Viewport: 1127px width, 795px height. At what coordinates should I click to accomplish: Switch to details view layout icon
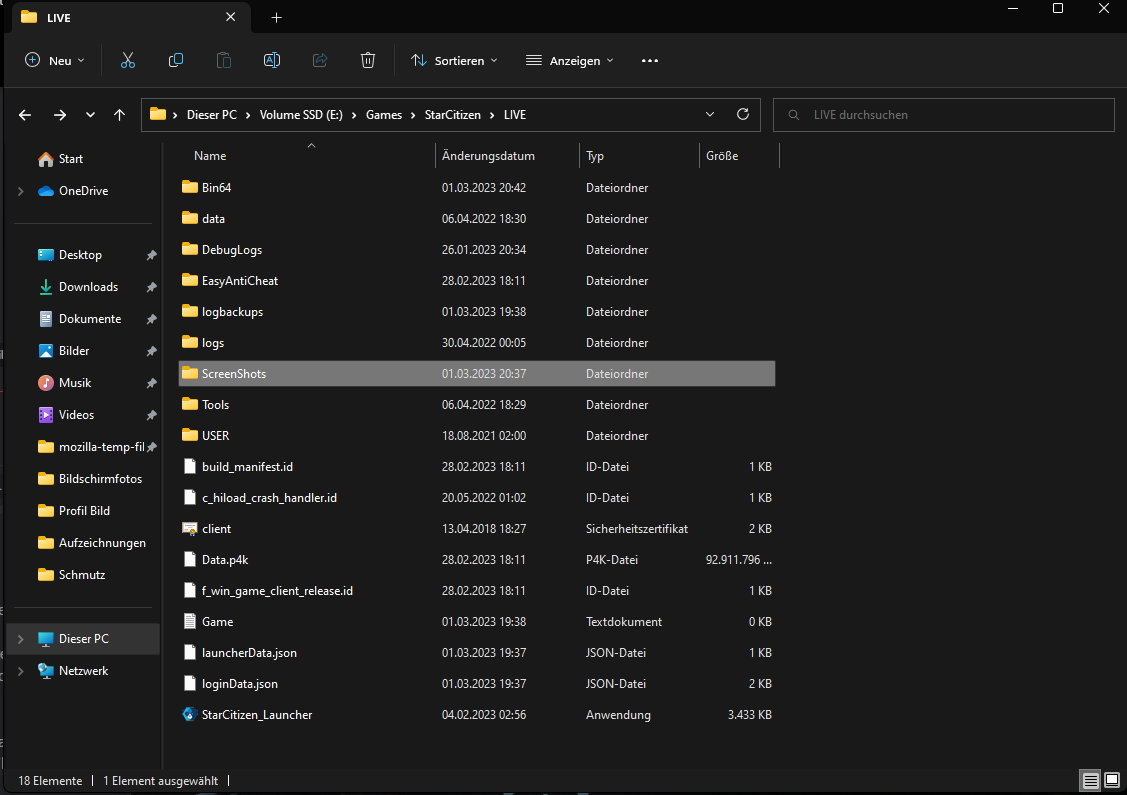point(1090,781)
